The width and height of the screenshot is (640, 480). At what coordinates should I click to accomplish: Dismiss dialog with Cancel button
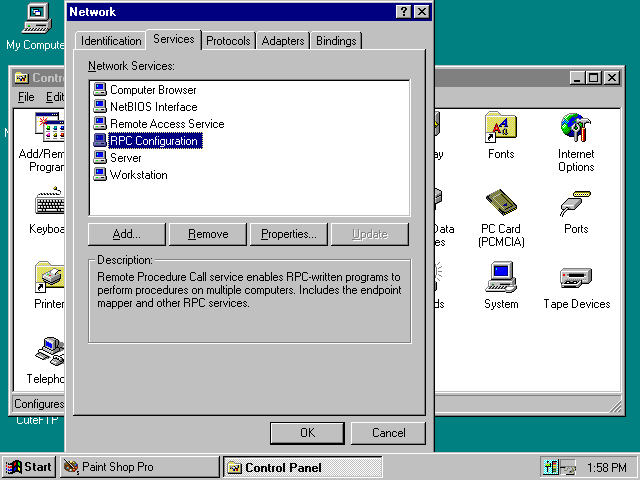coord(388,433)
